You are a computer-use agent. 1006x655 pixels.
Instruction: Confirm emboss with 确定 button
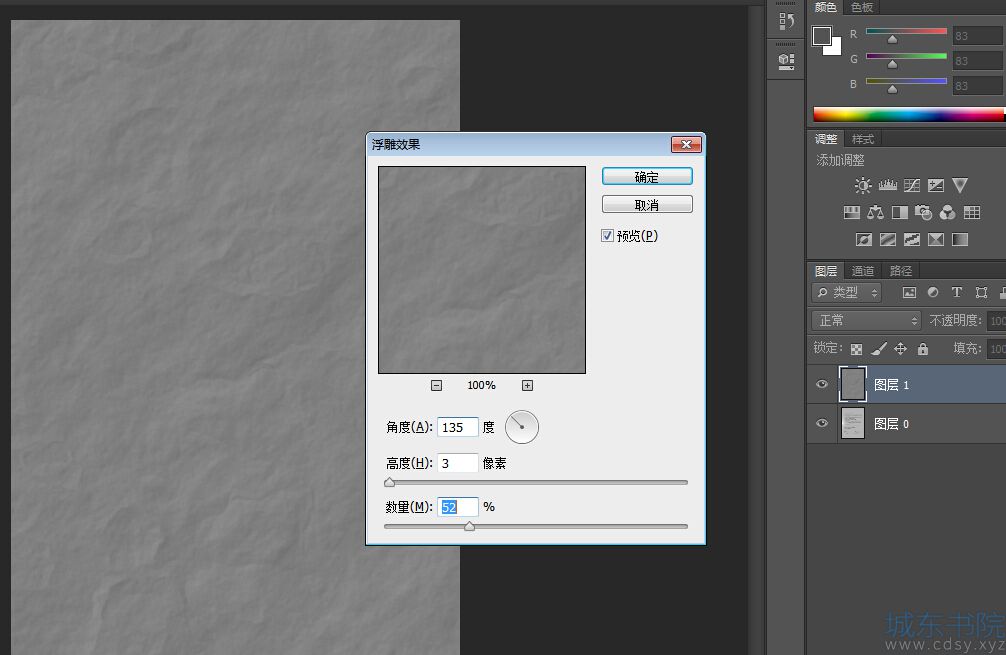click(647, 176)
